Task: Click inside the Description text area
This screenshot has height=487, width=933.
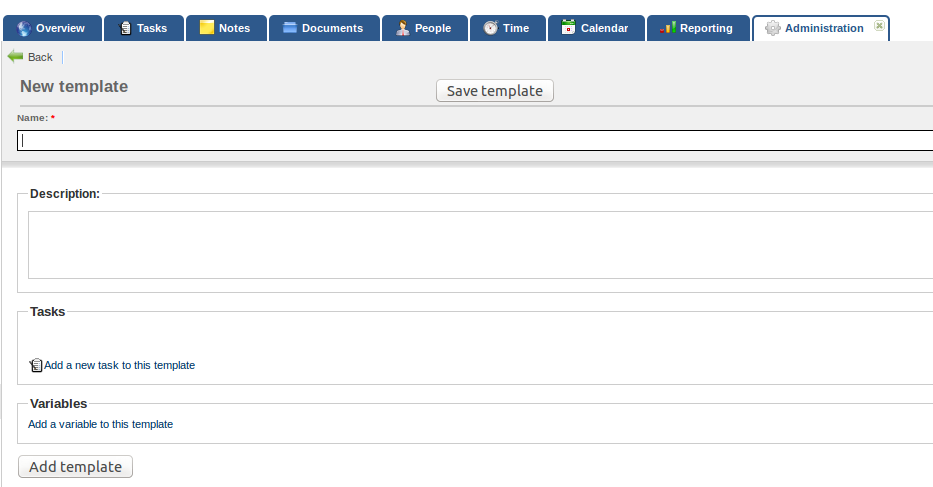Action: (480, 245)
